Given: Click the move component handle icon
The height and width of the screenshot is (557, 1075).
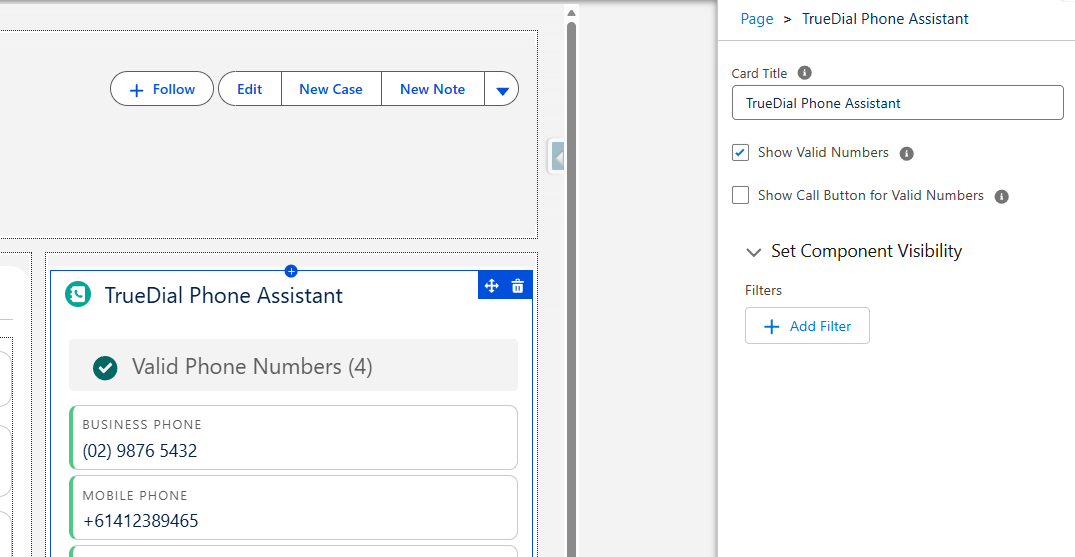Looking at the screenshot, I should point(492,286).
